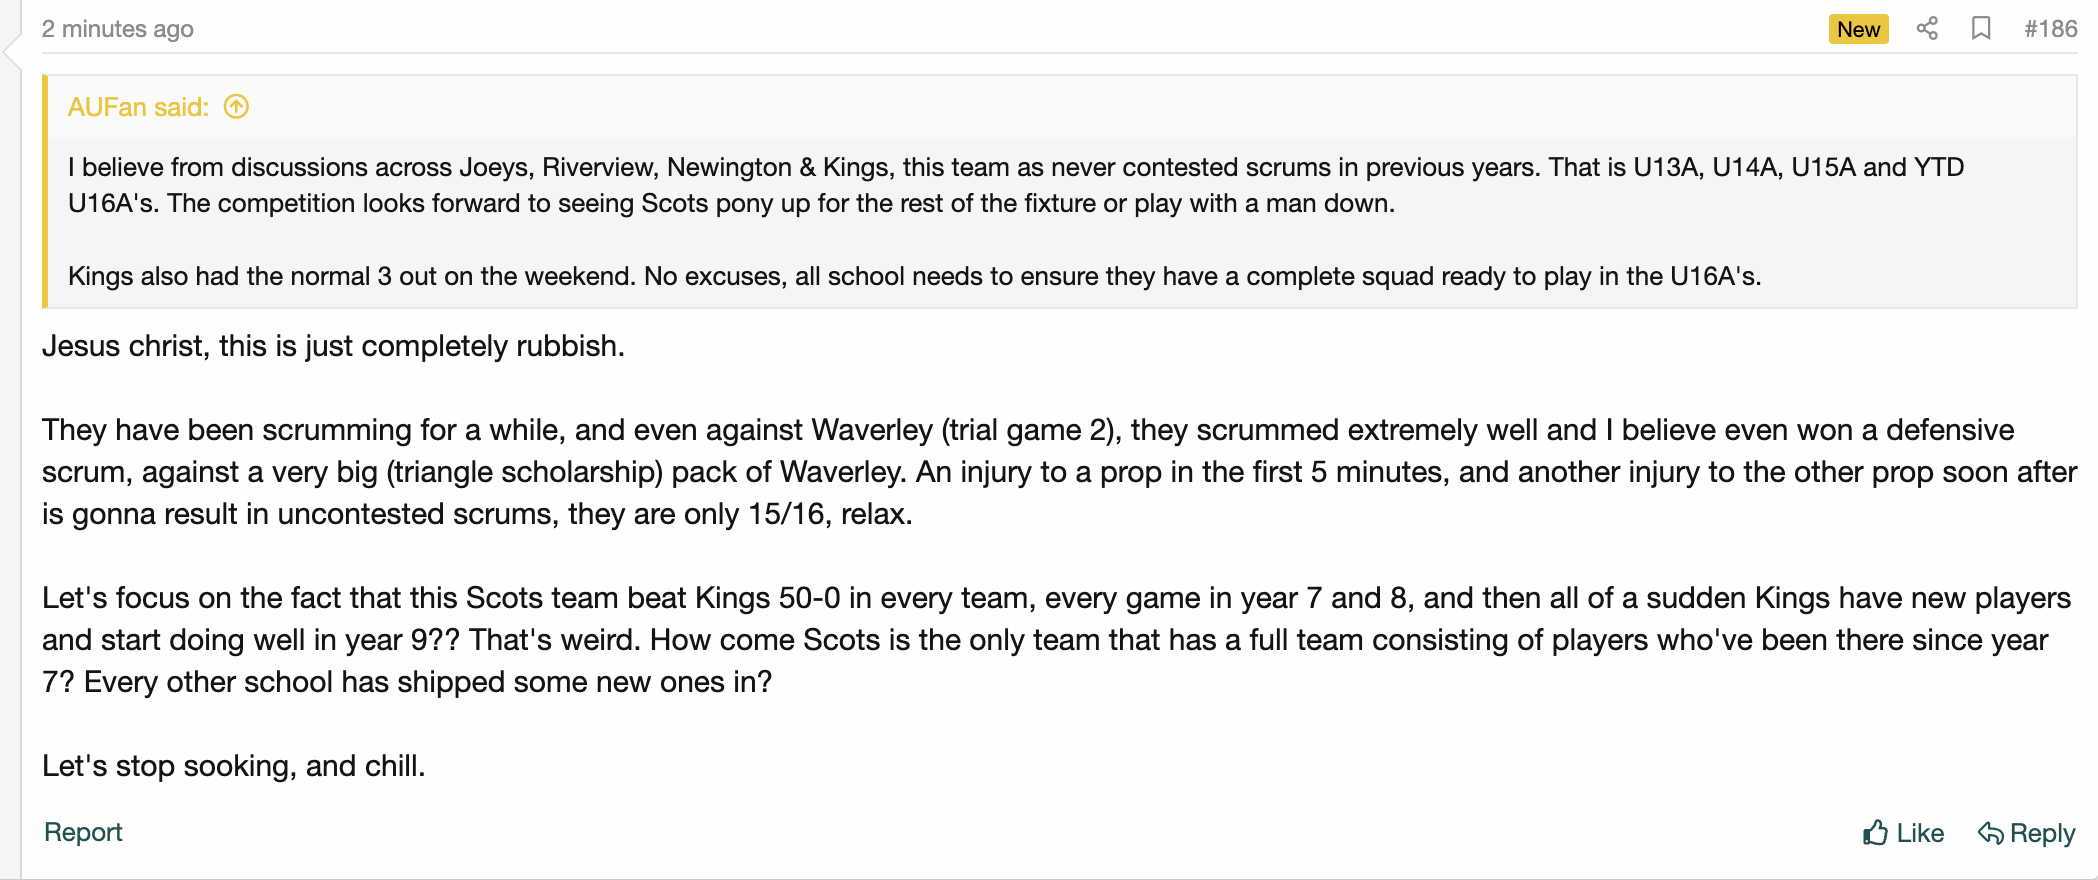Image resolution: width=2098 pixels, height=880 pixels.
Task: Open the #186 post permalink
Action: (x=2050, y=29)
